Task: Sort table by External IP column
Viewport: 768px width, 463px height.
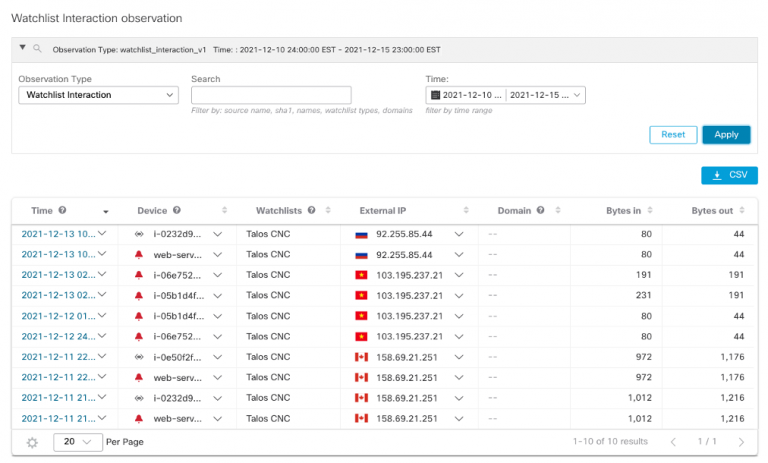Action: click(464, 211)
